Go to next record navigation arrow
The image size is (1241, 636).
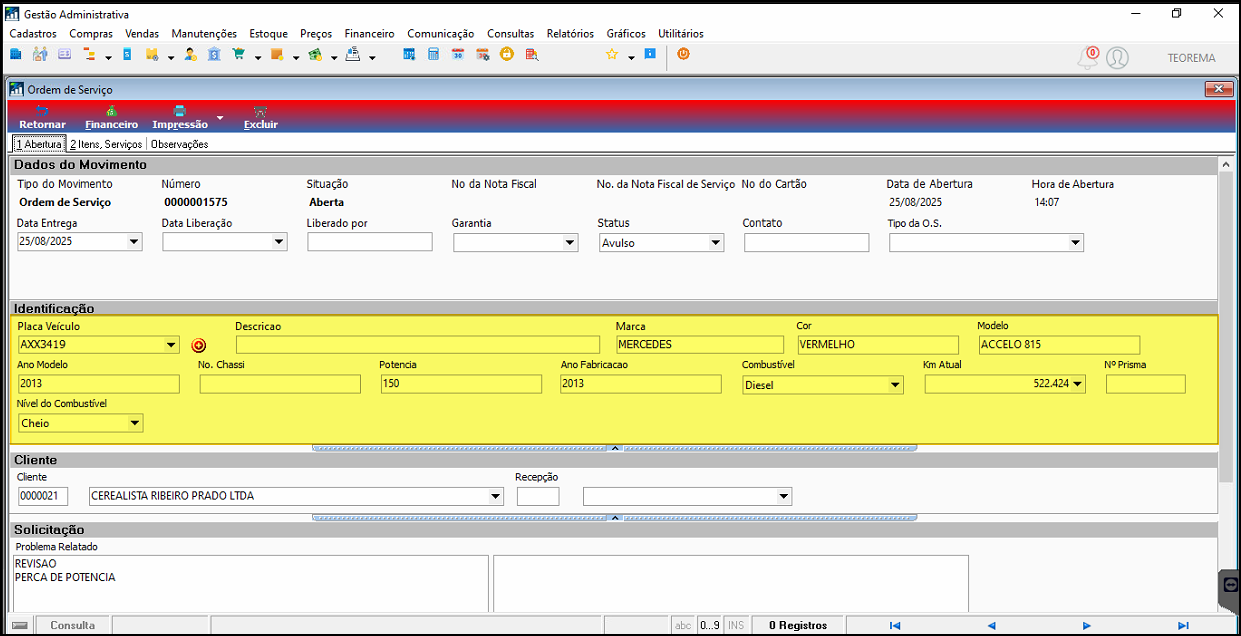[x=1087, y=625]
